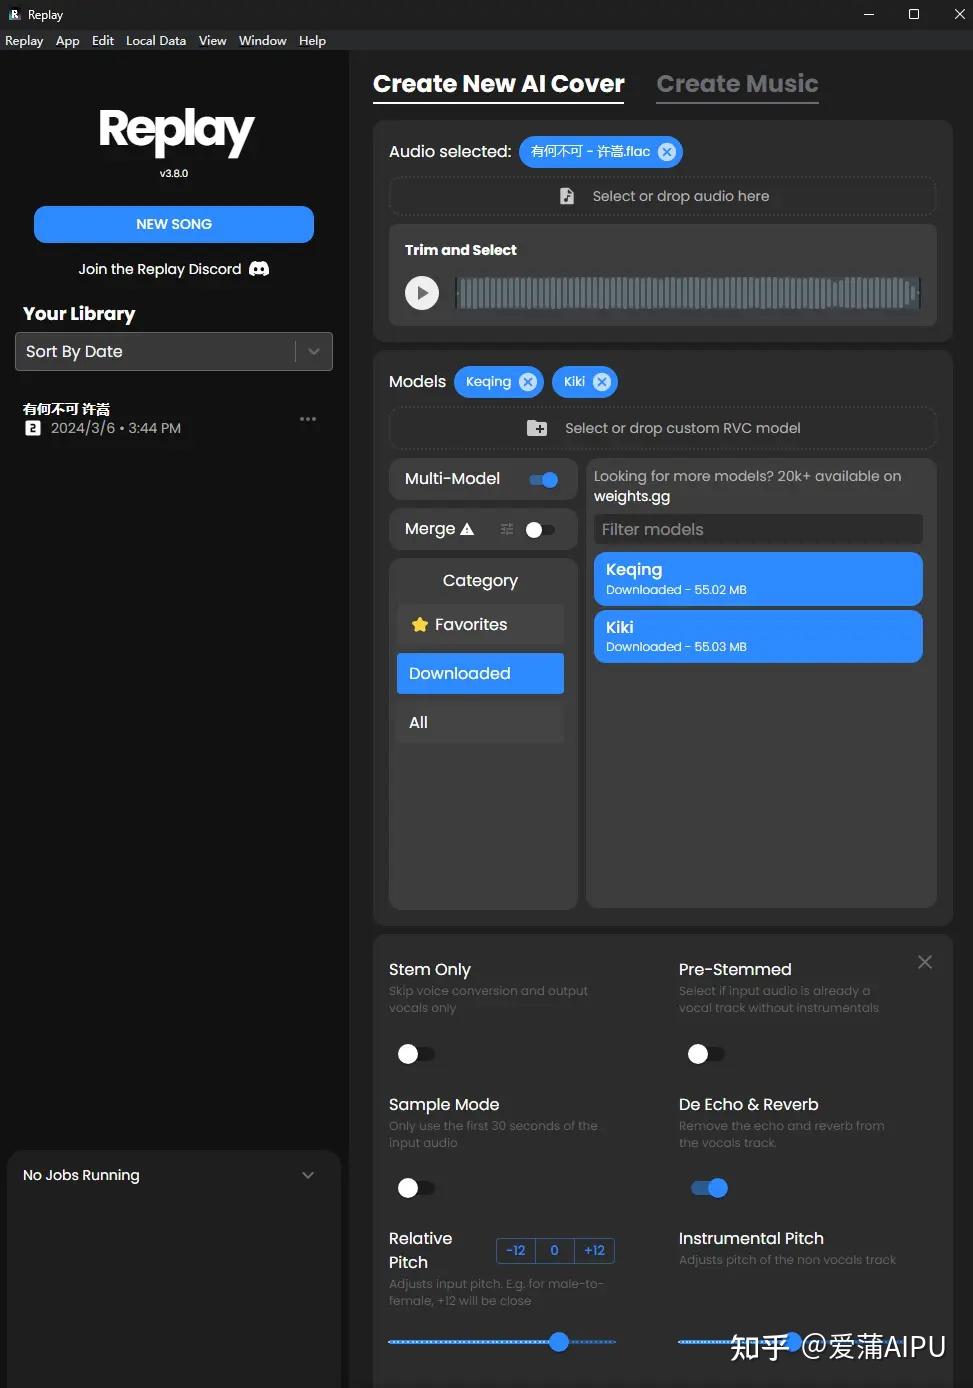Reset relative pitch to 0
Screen dimensions: 973x1388
[x=554, y=1250]
